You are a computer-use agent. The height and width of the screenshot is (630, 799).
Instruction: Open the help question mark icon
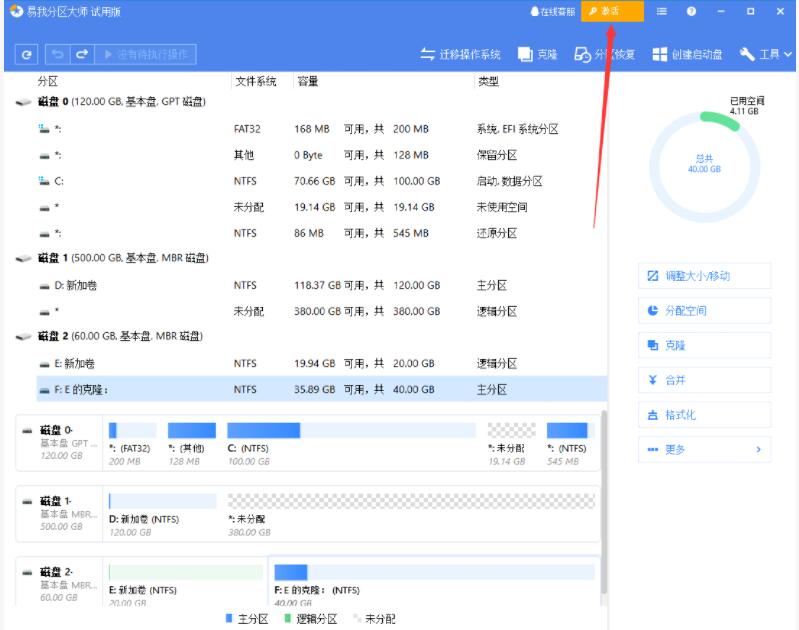coord(691,11)
